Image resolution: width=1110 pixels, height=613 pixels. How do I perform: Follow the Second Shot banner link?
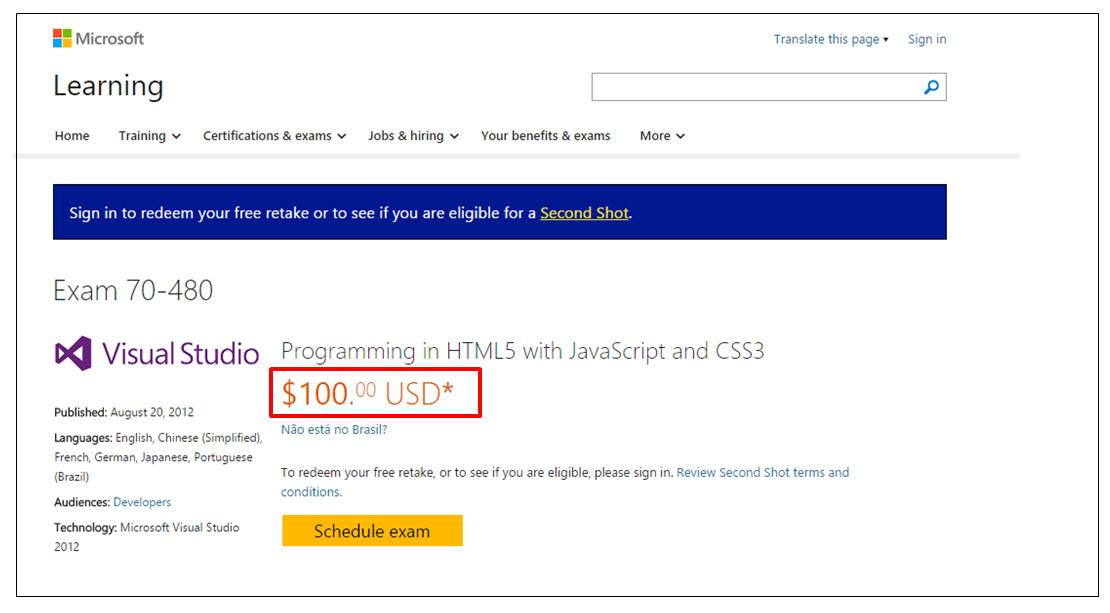[x=584, y=213]
